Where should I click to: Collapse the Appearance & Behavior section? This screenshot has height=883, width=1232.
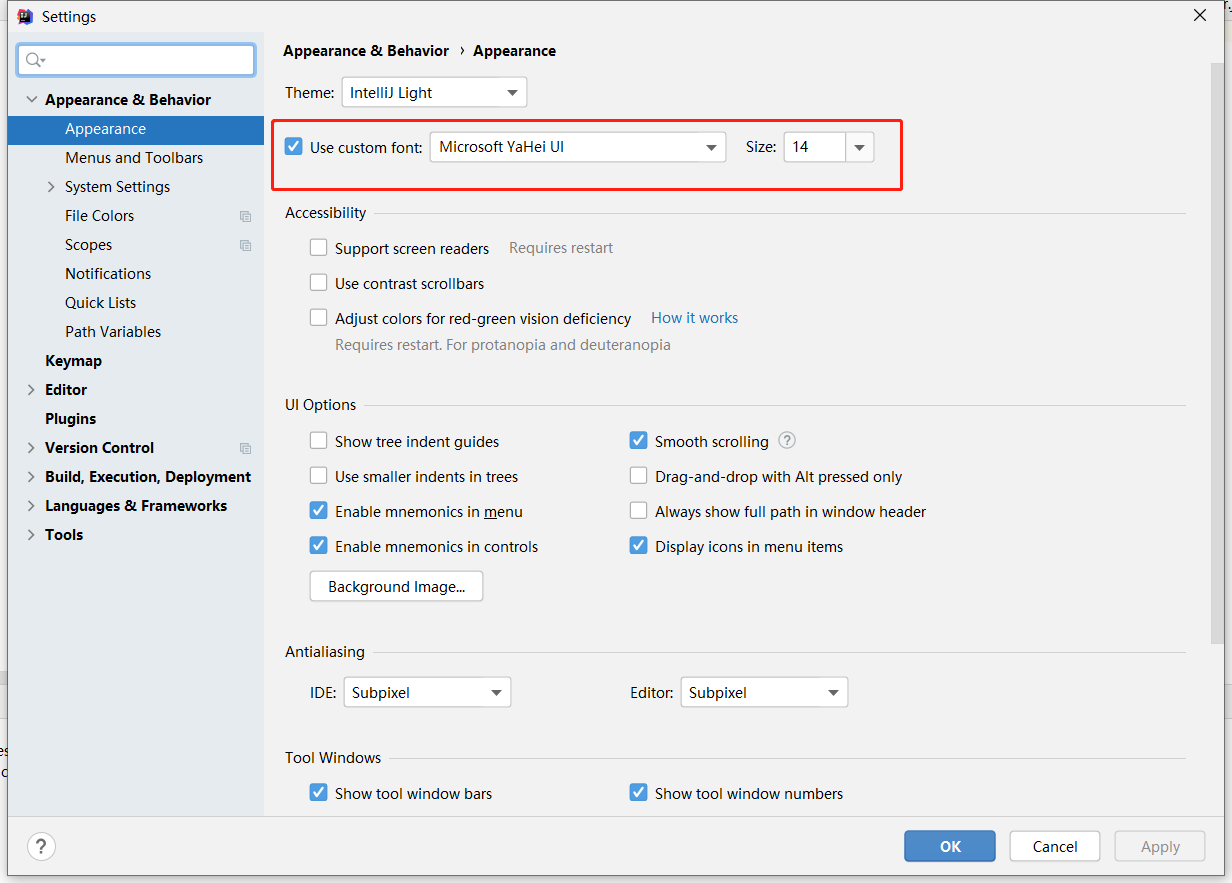tap(32, 100)
